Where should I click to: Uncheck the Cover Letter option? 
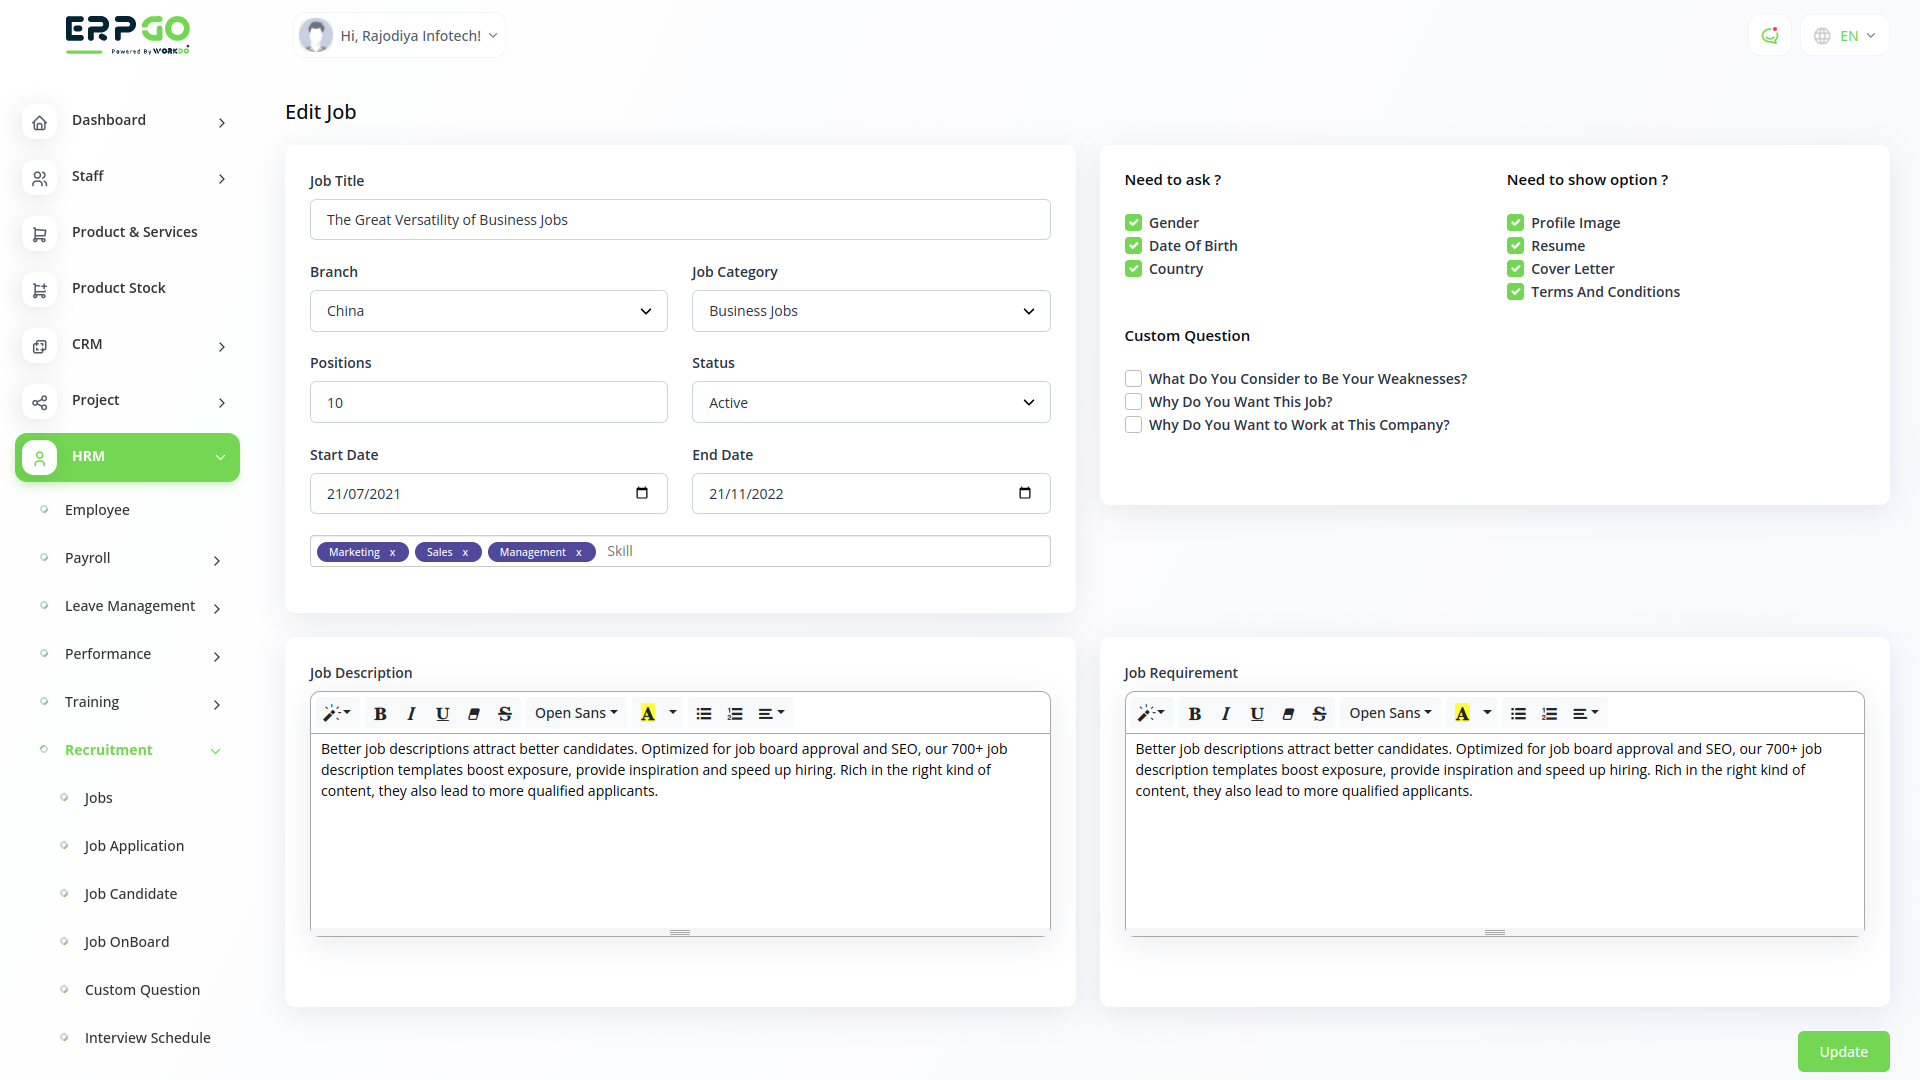(x=1515, y=269)
